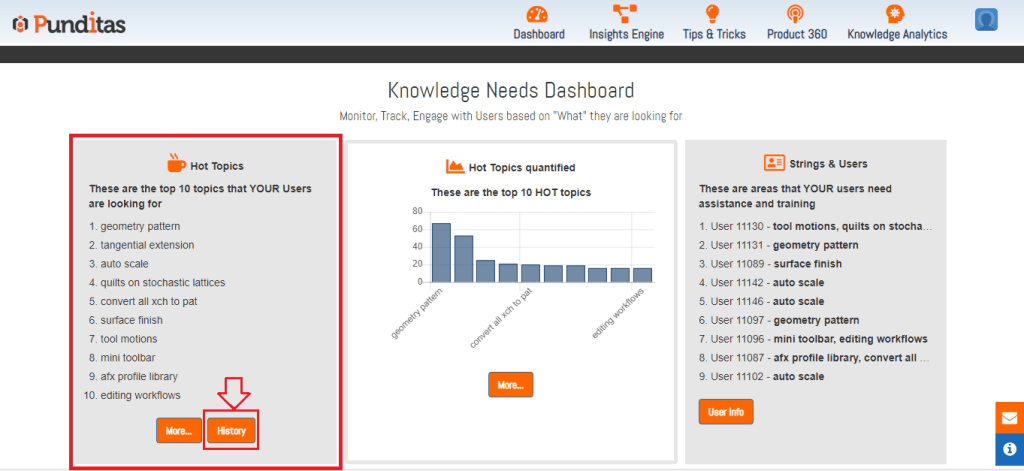Select 'quilts on stochastic lattices' topic
The image size is (1024, 471).
[162, 283]
